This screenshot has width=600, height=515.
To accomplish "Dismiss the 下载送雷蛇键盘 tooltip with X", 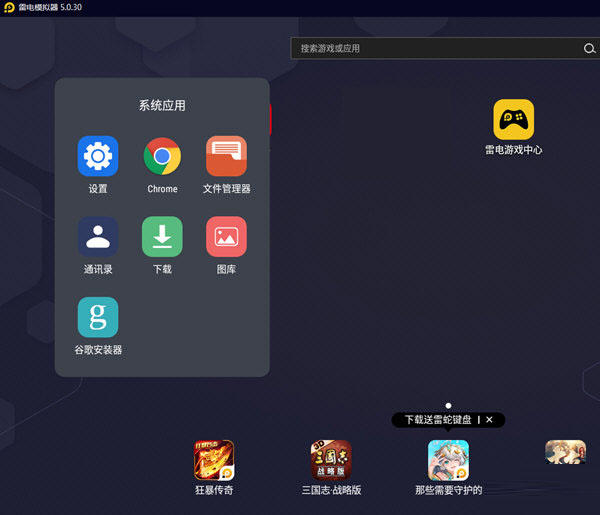I will (x=489, y=420).
